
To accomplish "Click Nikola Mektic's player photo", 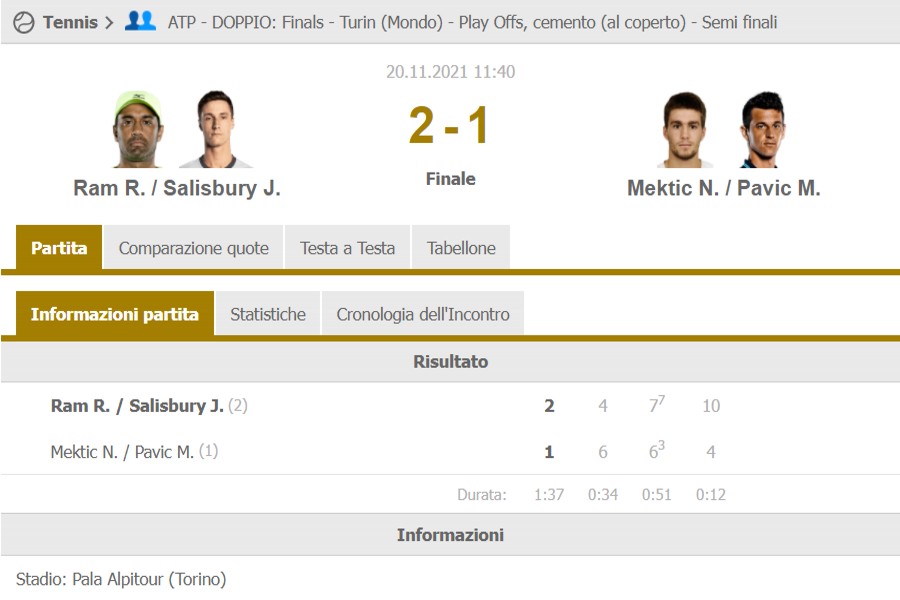I will pyautogui.click(x=685, y=129).
